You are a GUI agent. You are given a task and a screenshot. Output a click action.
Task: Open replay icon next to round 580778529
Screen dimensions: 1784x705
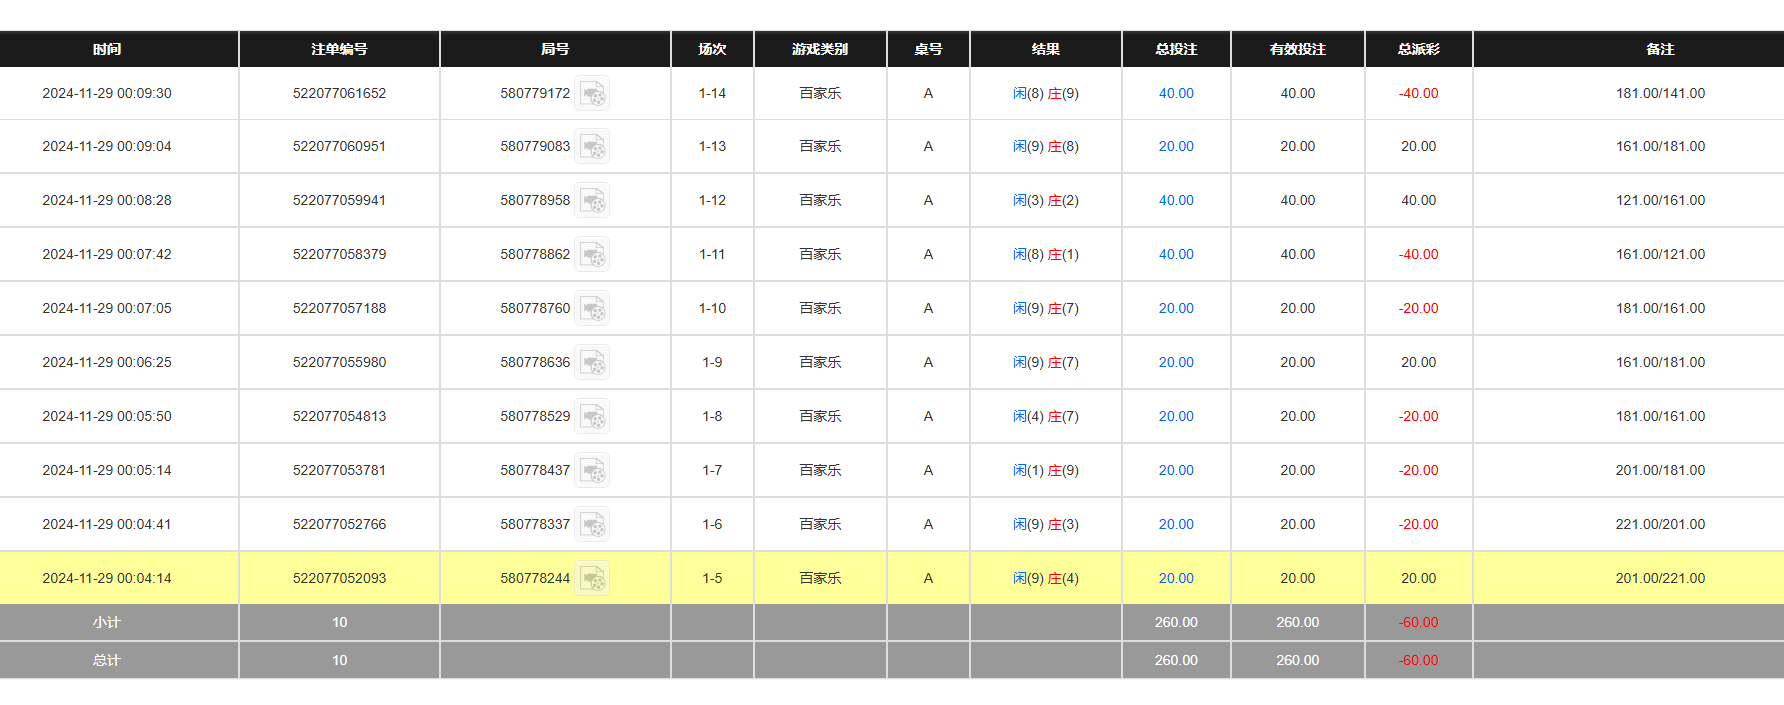coord(592,417)
